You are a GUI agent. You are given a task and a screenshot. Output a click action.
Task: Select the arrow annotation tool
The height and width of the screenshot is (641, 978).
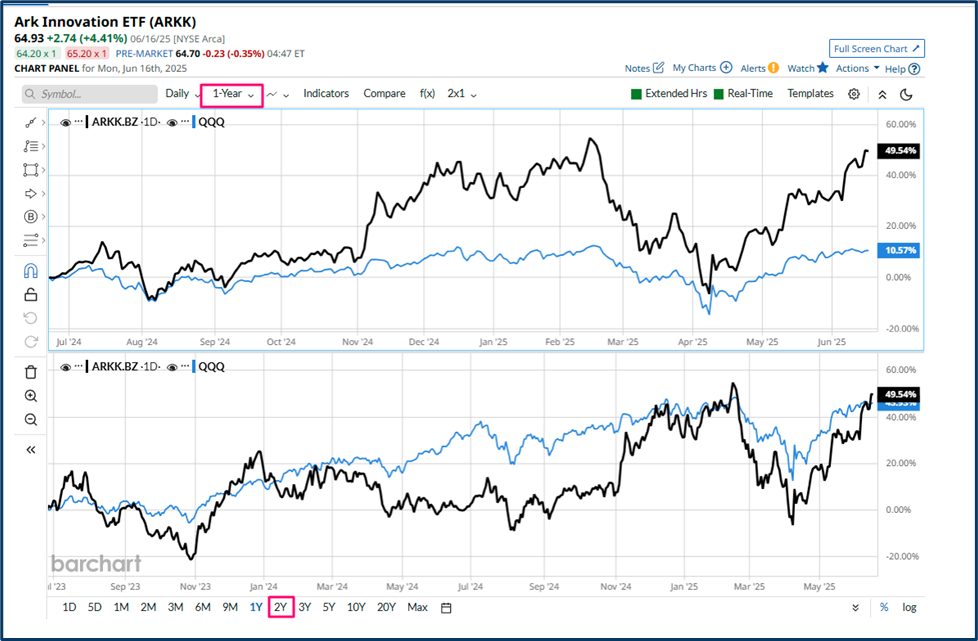pyautogui.click(x=31, y=193)
